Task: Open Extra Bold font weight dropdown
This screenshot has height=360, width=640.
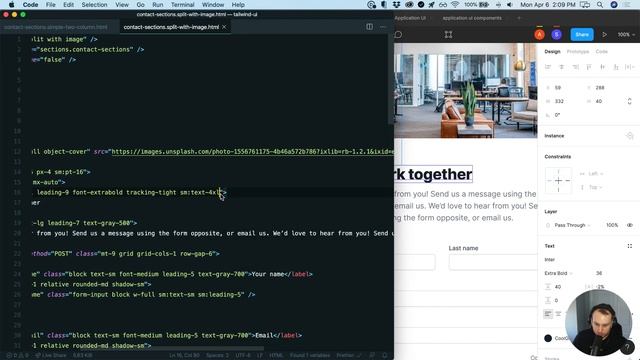Action: point(559,273)
